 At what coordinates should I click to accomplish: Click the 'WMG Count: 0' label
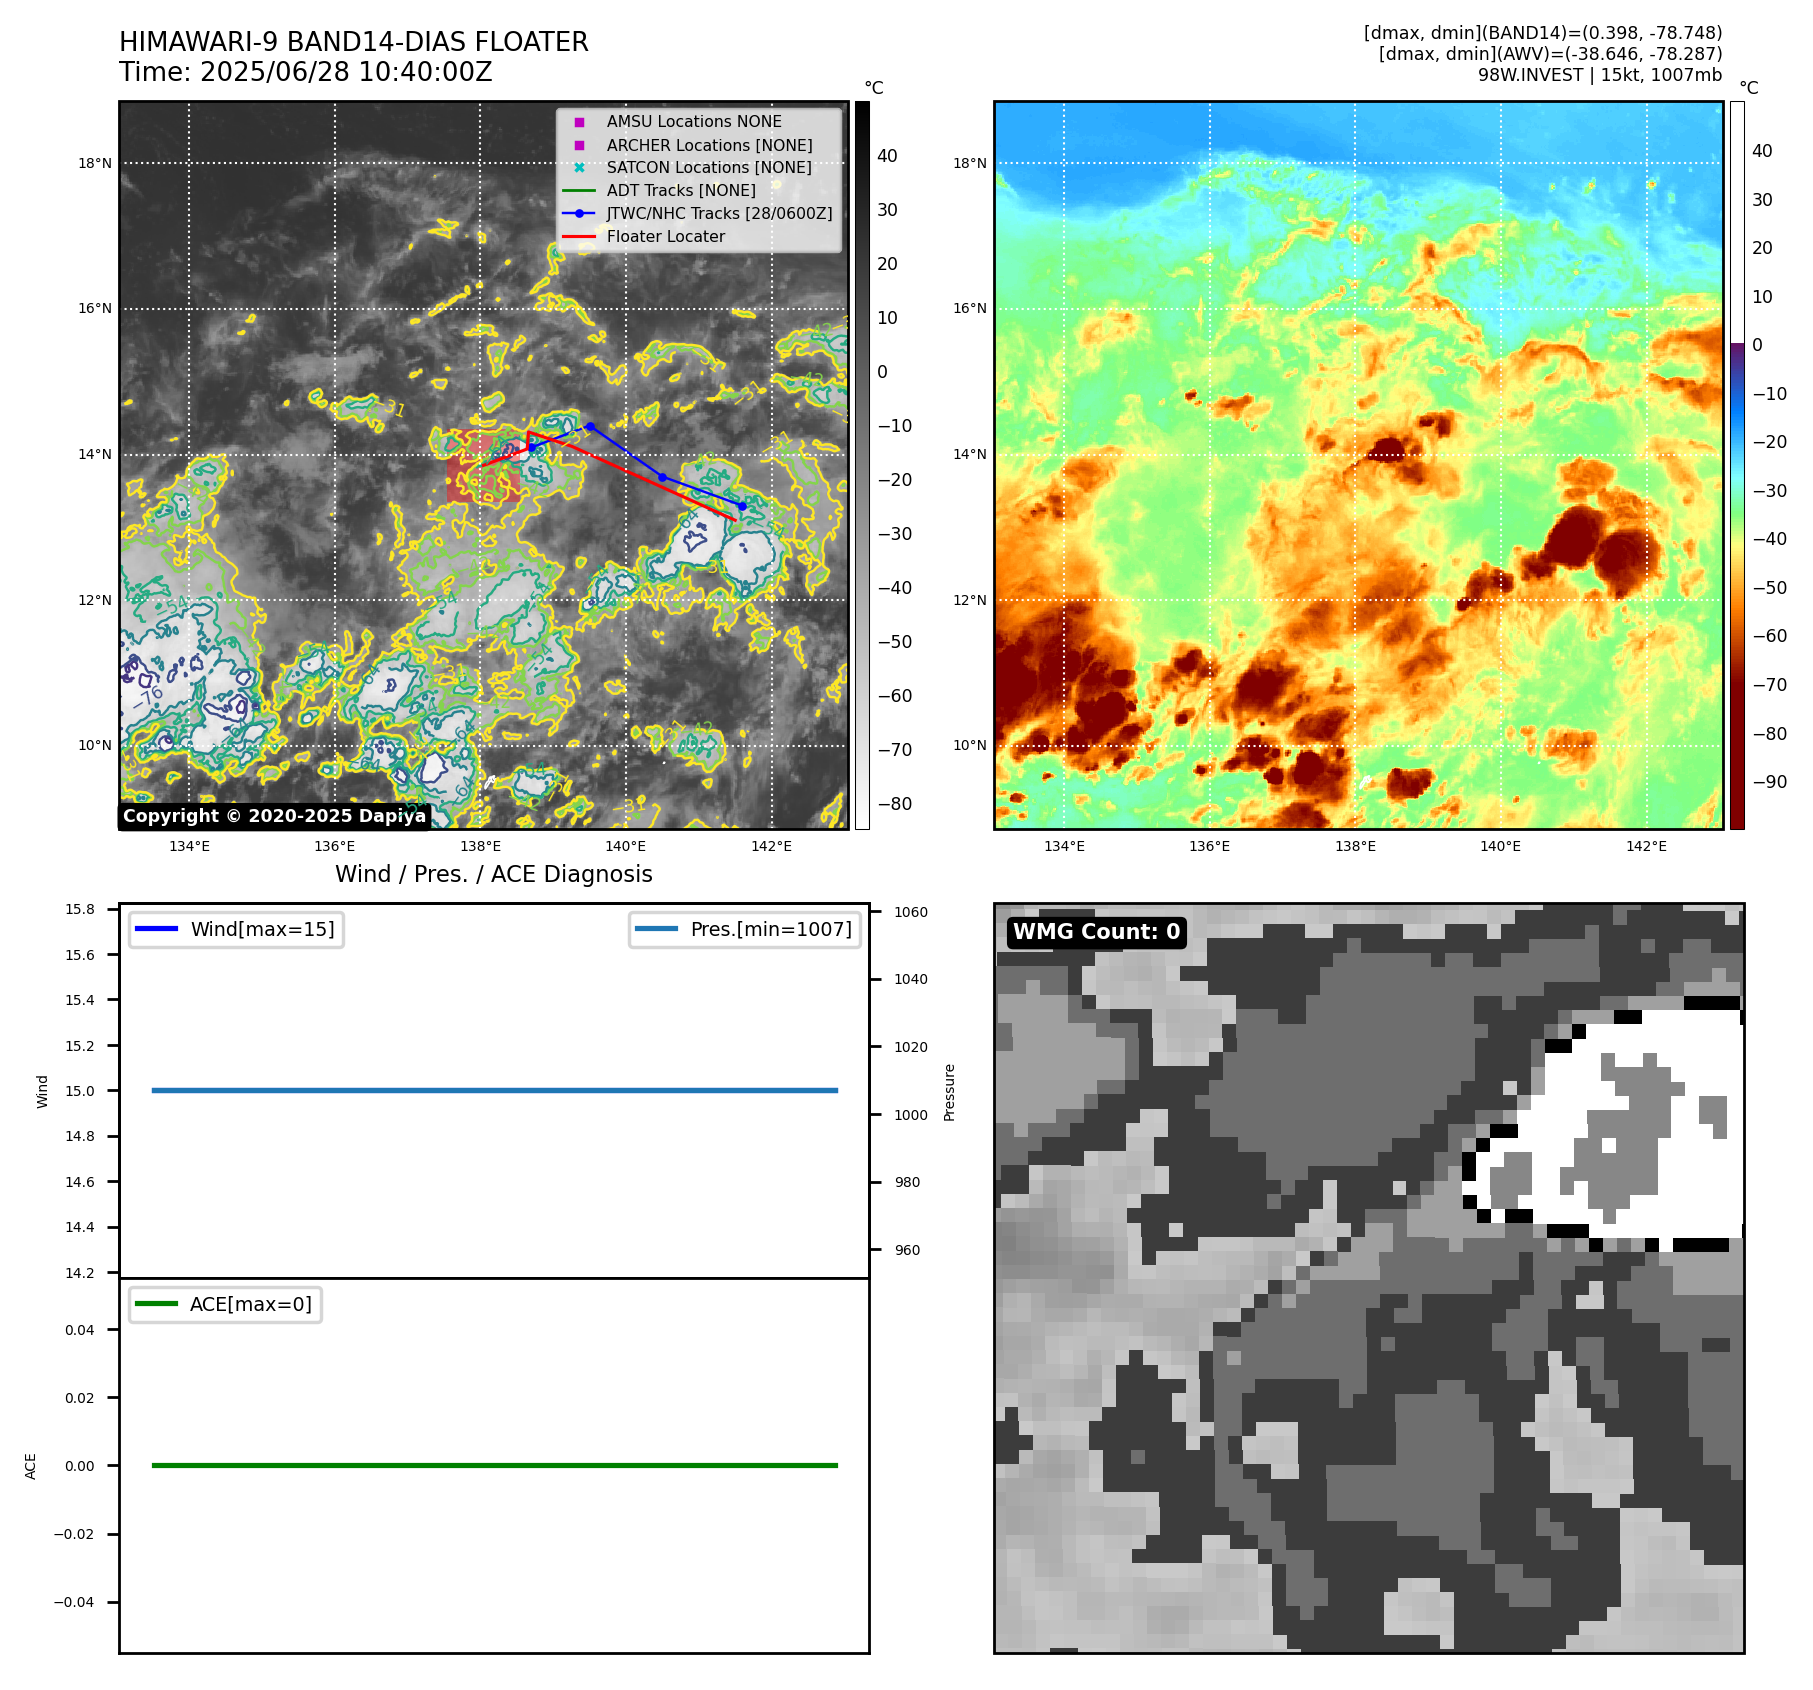tap(1097, 932)
